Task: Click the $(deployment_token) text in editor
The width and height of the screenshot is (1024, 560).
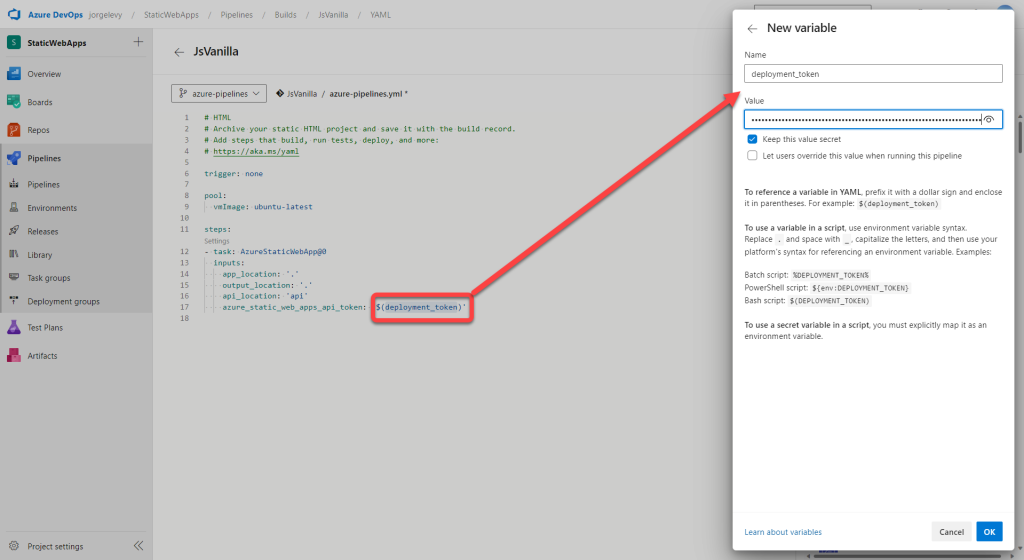Action: (x=418, y=307)
